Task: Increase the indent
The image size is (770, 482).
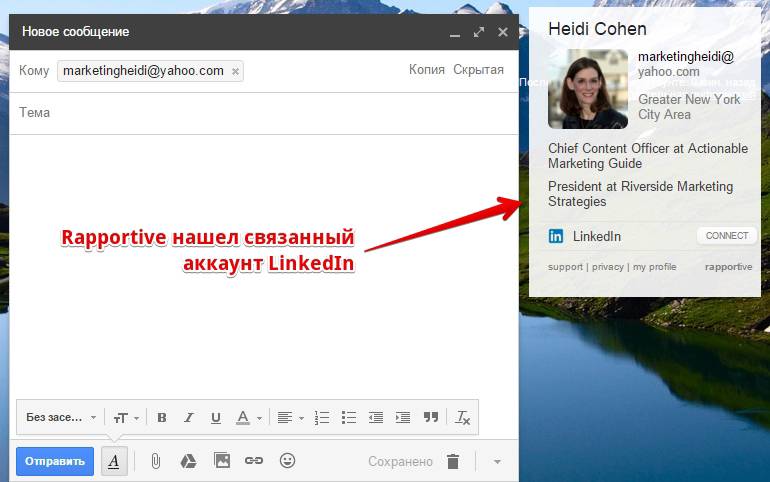Action: pos(403,418)
